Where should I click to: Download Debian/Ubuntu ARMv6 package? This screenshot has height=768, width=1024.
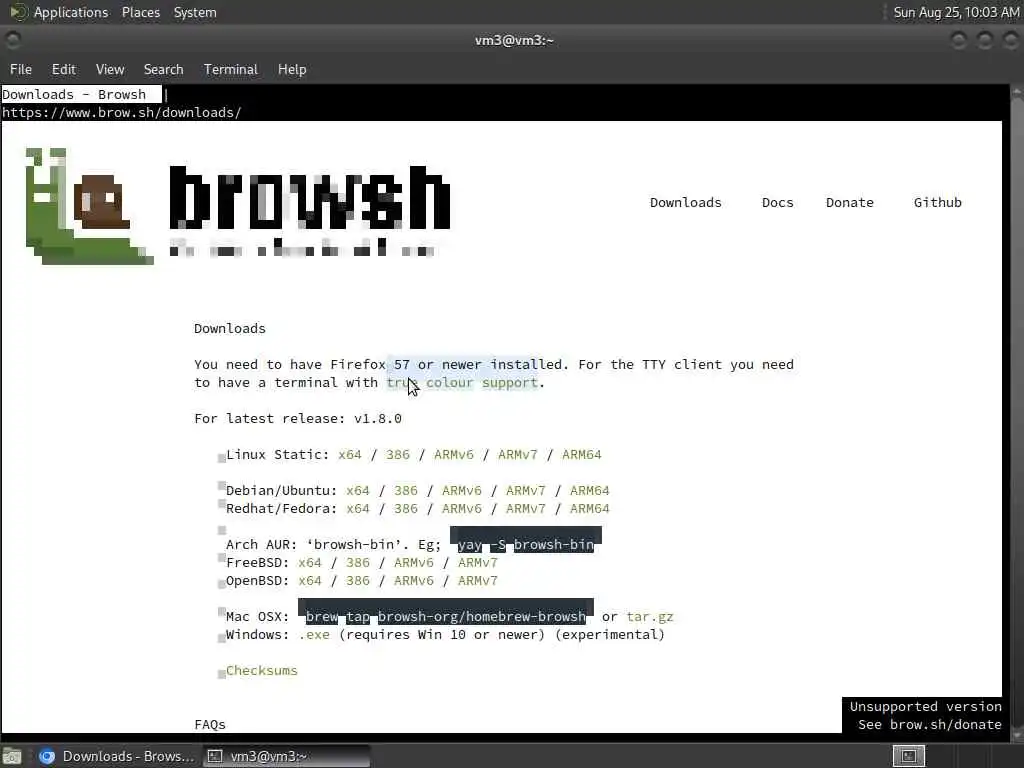point(462,490)
